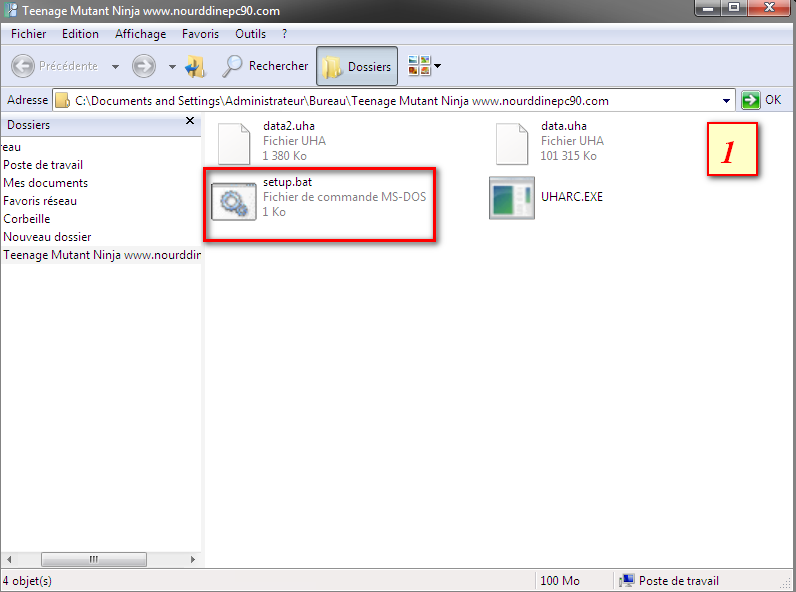Click the Rechercher button label

(x=278, y=66)
